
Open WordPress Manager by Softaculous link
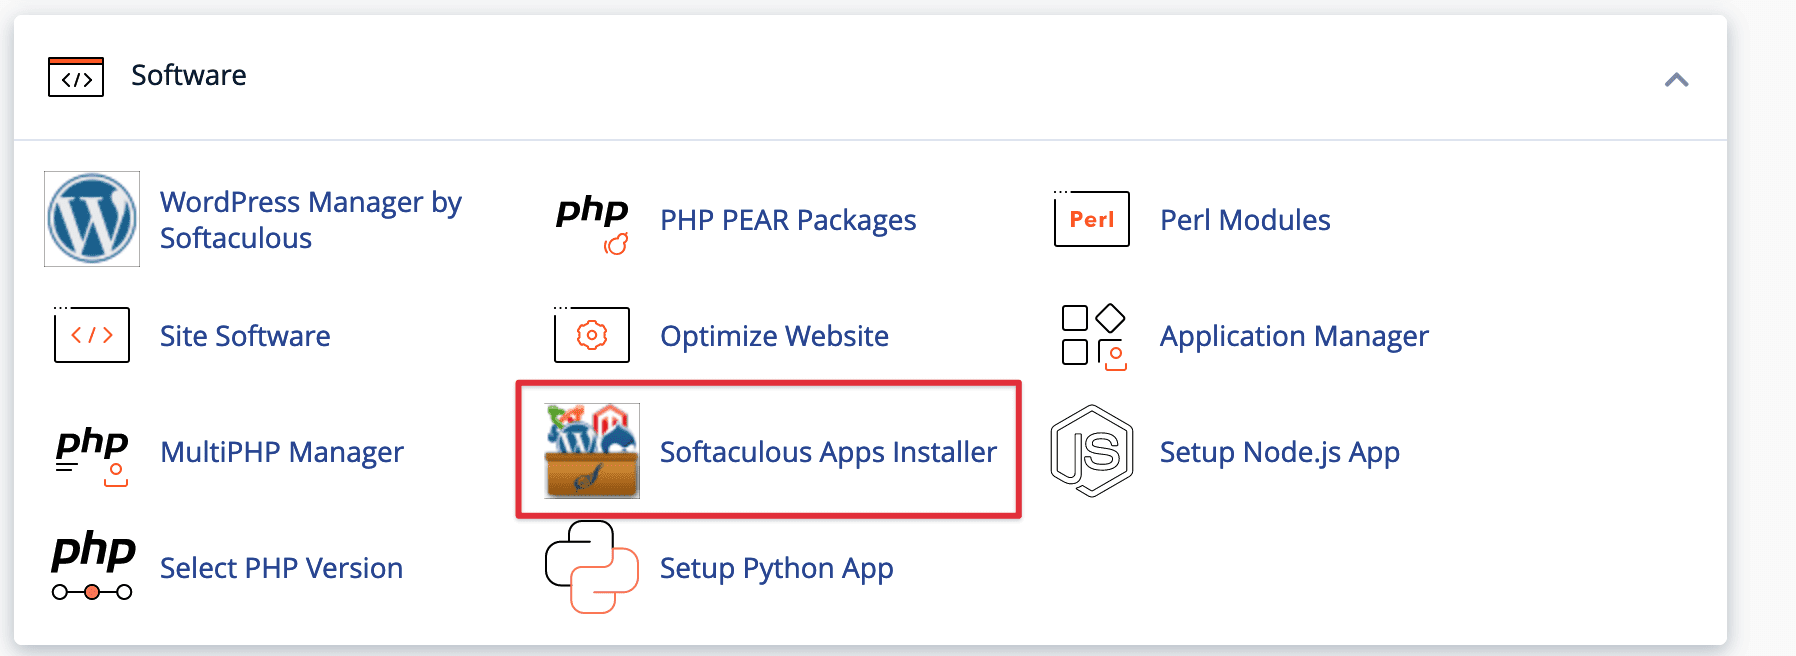click(310, 220)
